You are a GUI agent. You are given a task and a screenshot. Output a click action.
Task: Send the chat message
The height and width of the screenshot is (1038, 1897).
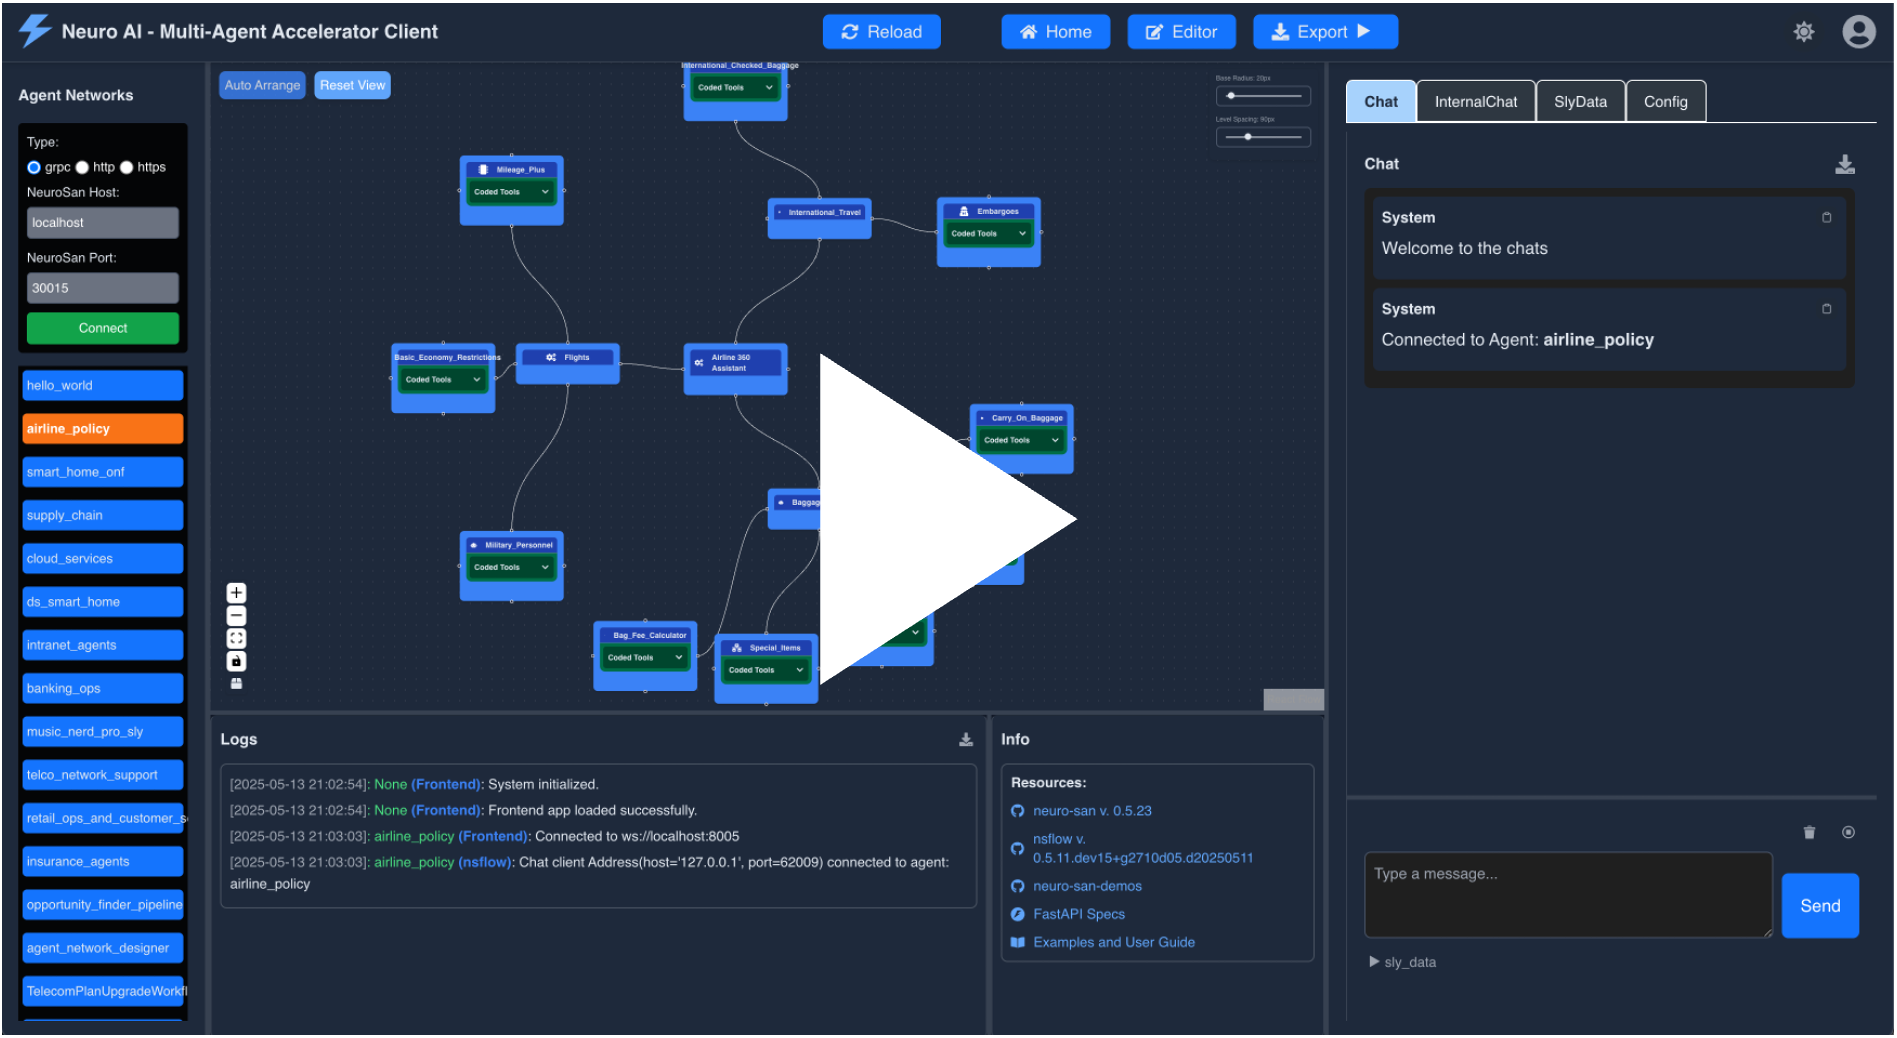pyautogui.click(x=1820, y=906)
